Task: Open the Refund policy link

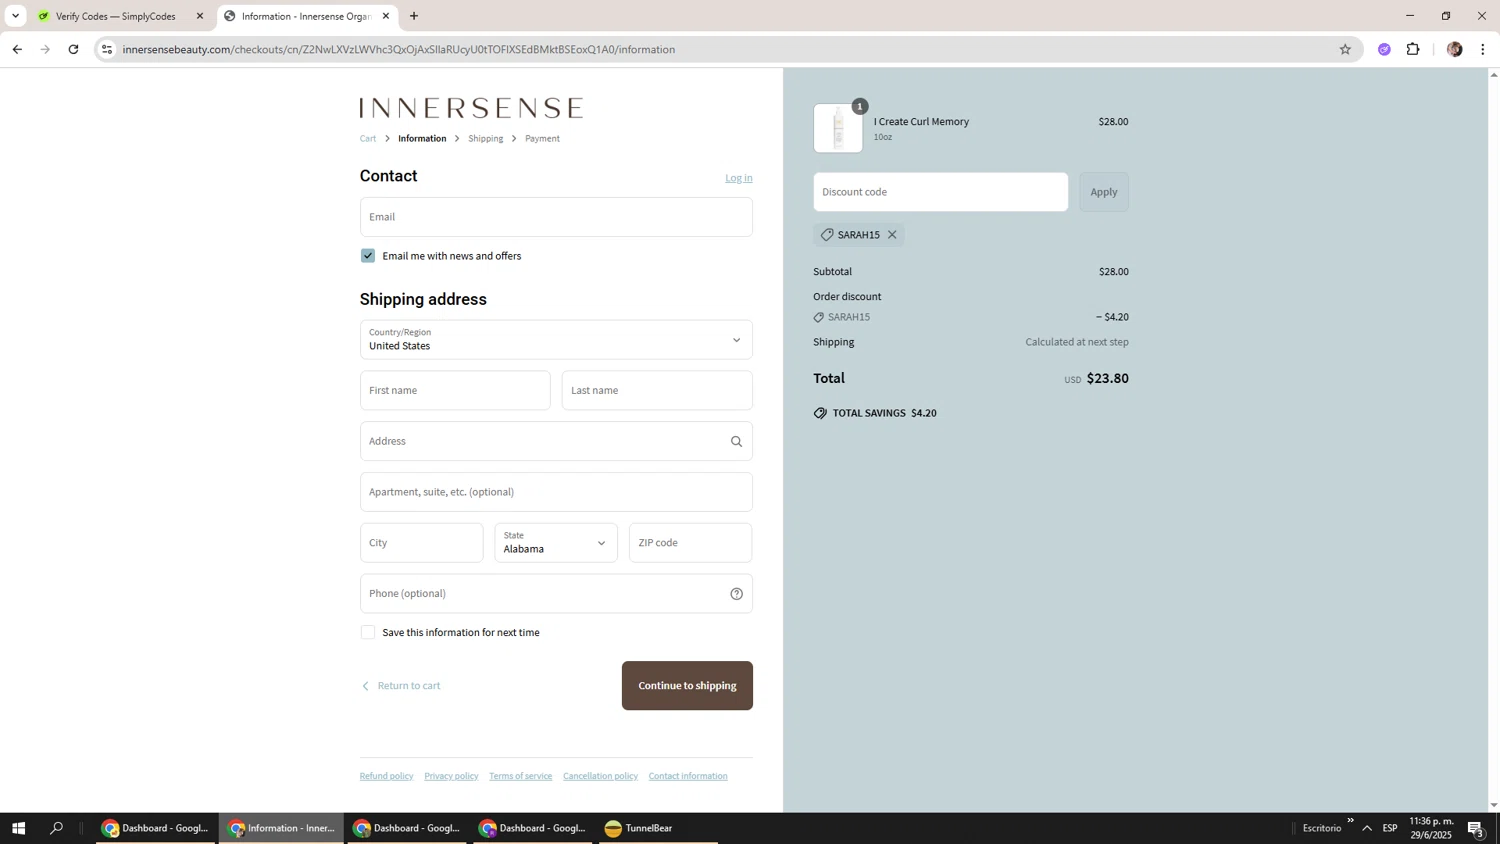Action: 386,776
